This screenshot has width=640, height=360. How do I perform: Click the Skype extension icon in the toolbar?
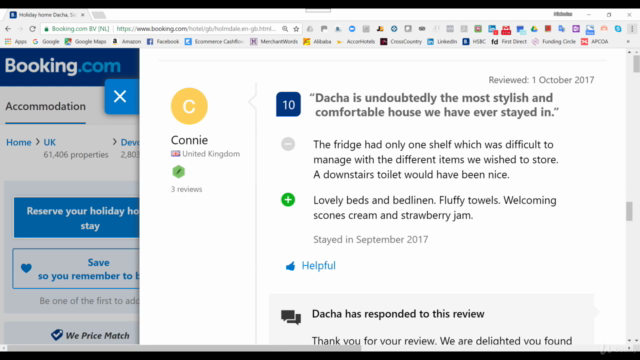618,29
